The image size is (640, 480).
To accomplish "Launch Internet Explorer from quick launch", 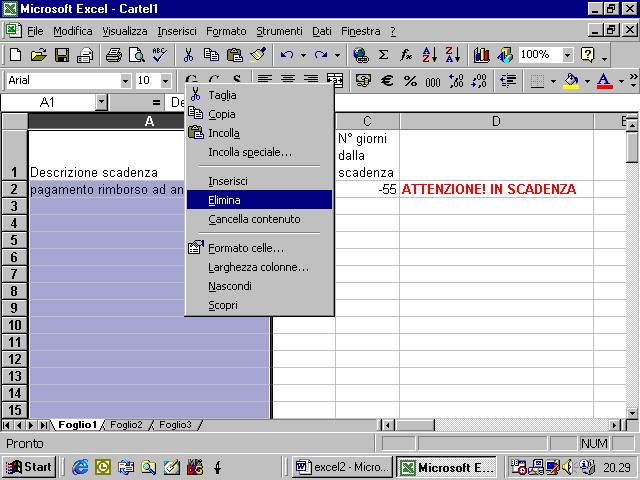I will [80, 467].
